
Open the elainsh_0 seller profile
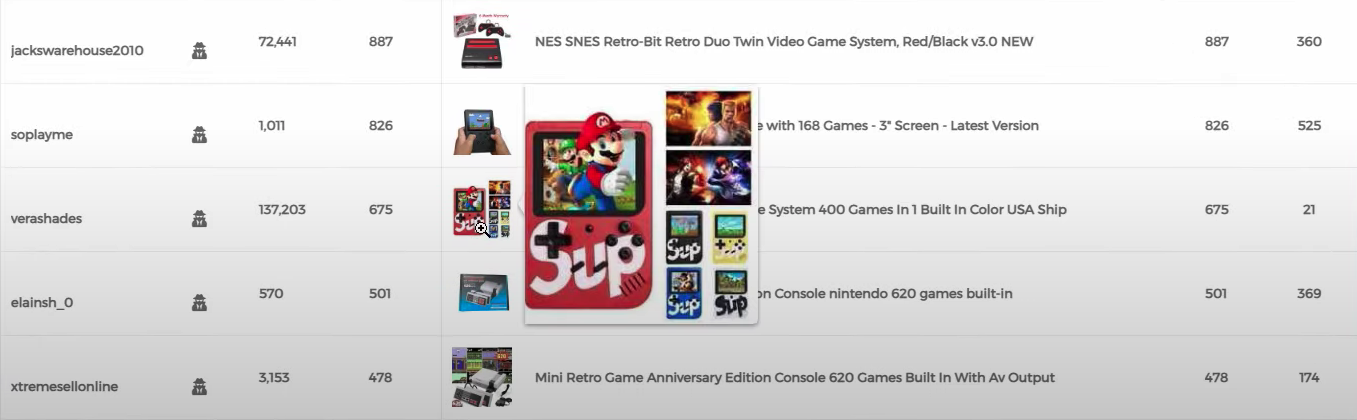42,302
